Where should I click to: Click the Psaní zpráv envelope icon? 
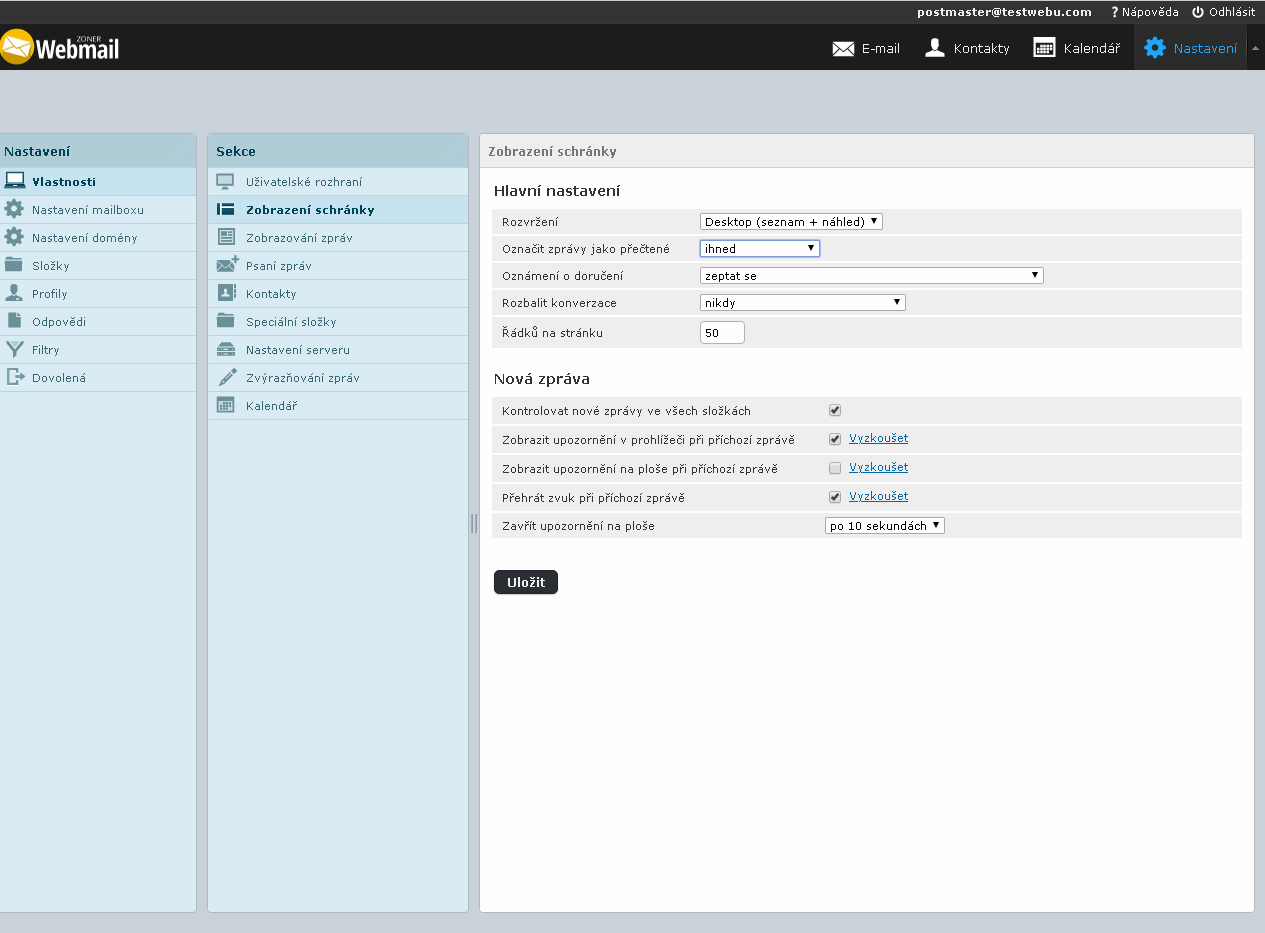227,266
